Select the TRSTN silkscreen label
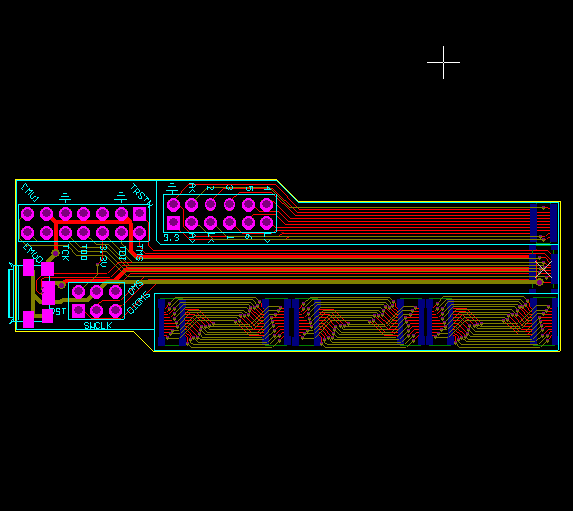This screenshot has width=573, height=511. point(142,194)
